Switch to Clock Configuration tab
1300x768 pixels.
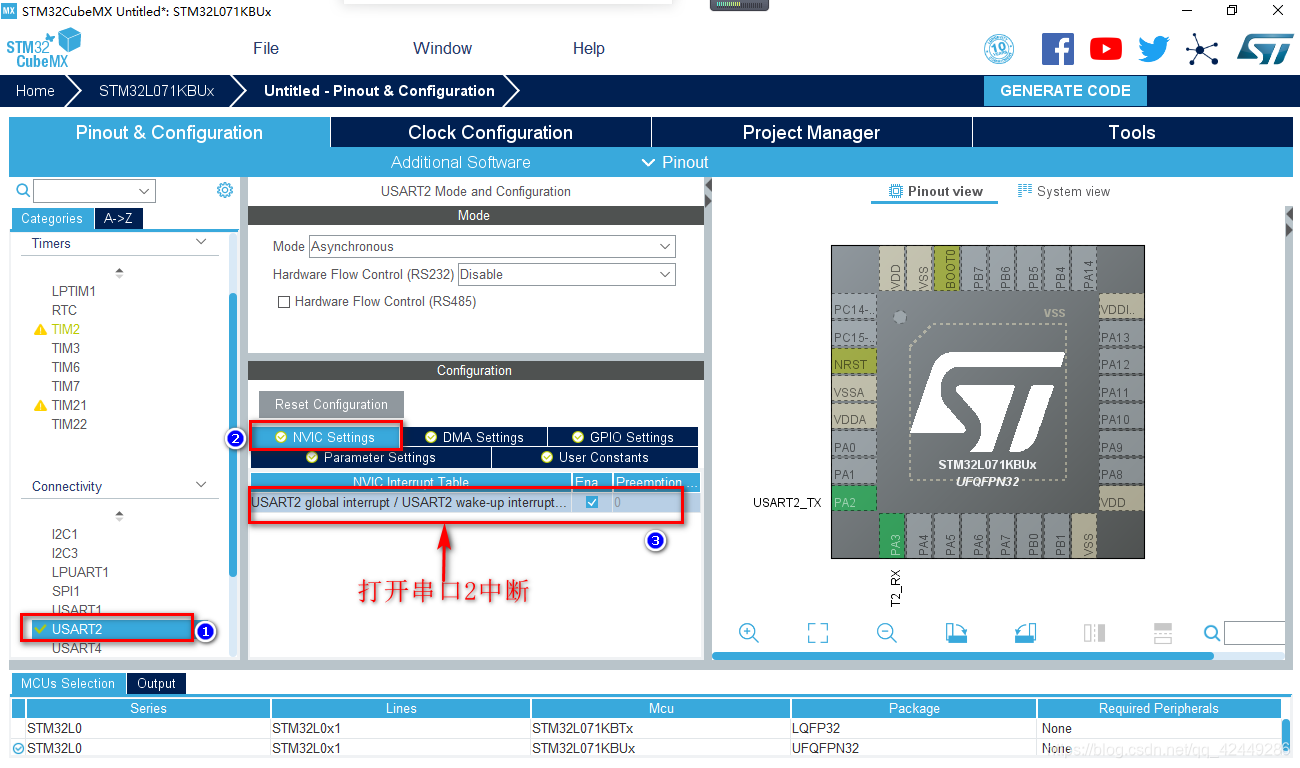pos(490,132)
